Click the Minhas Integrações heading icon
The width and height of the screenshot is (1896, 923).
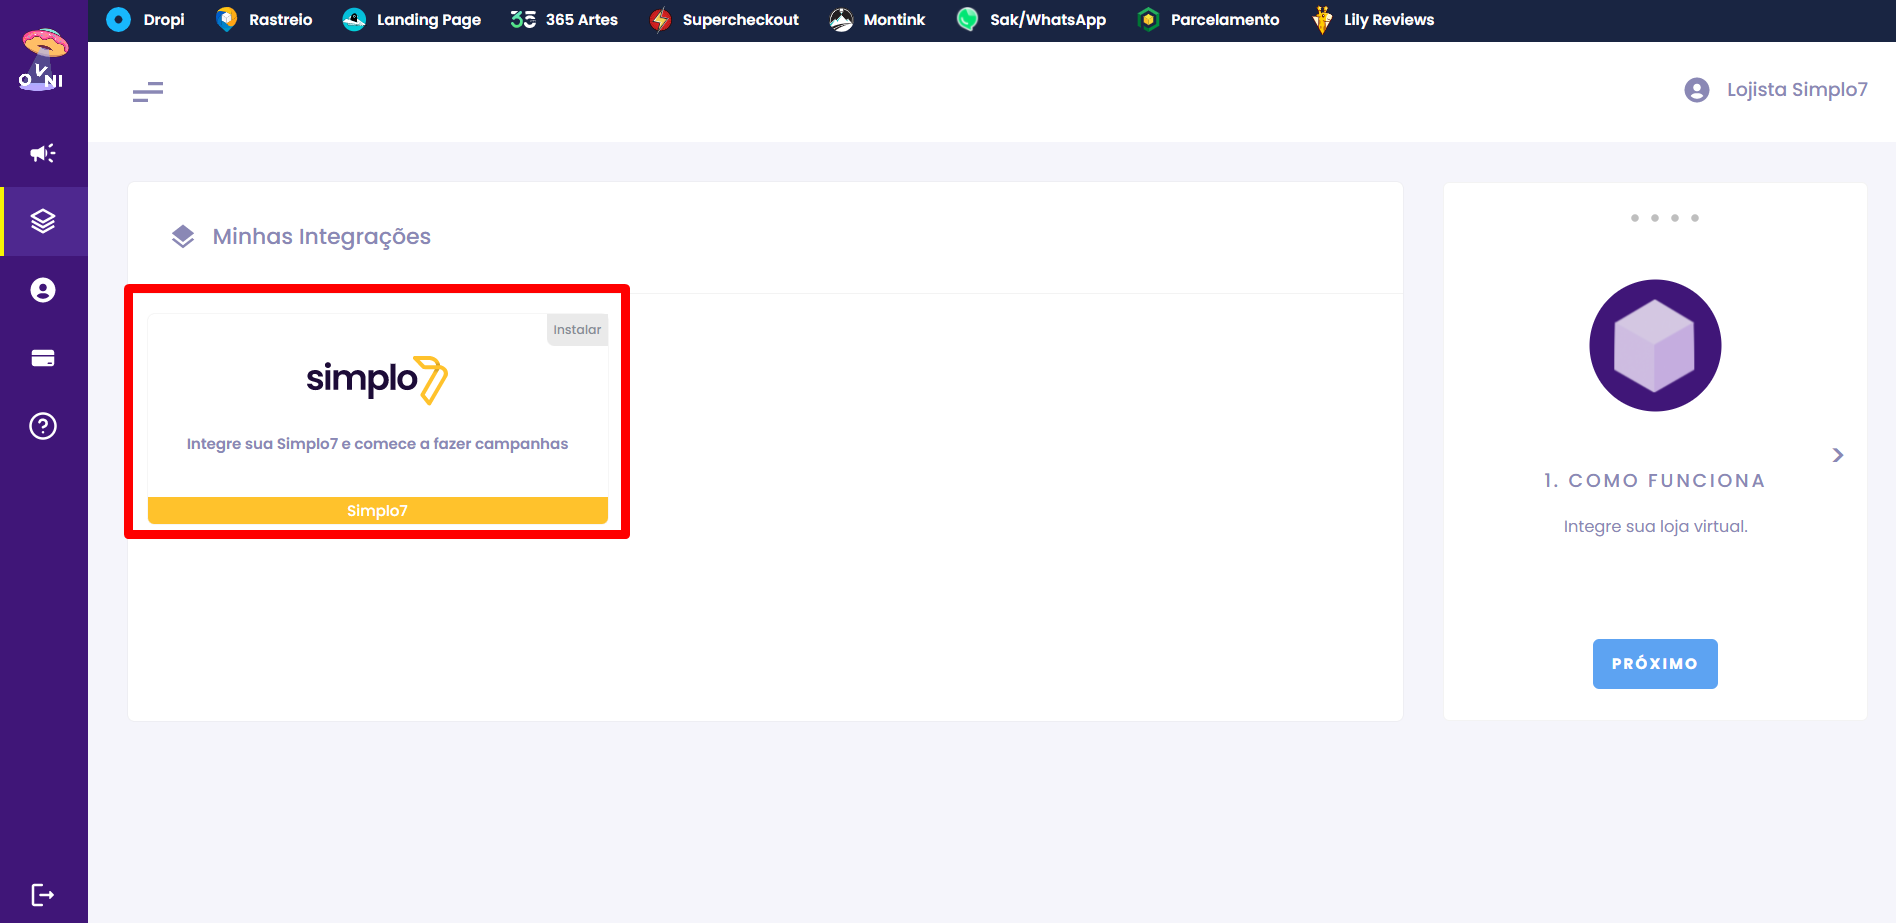[183, 236]
